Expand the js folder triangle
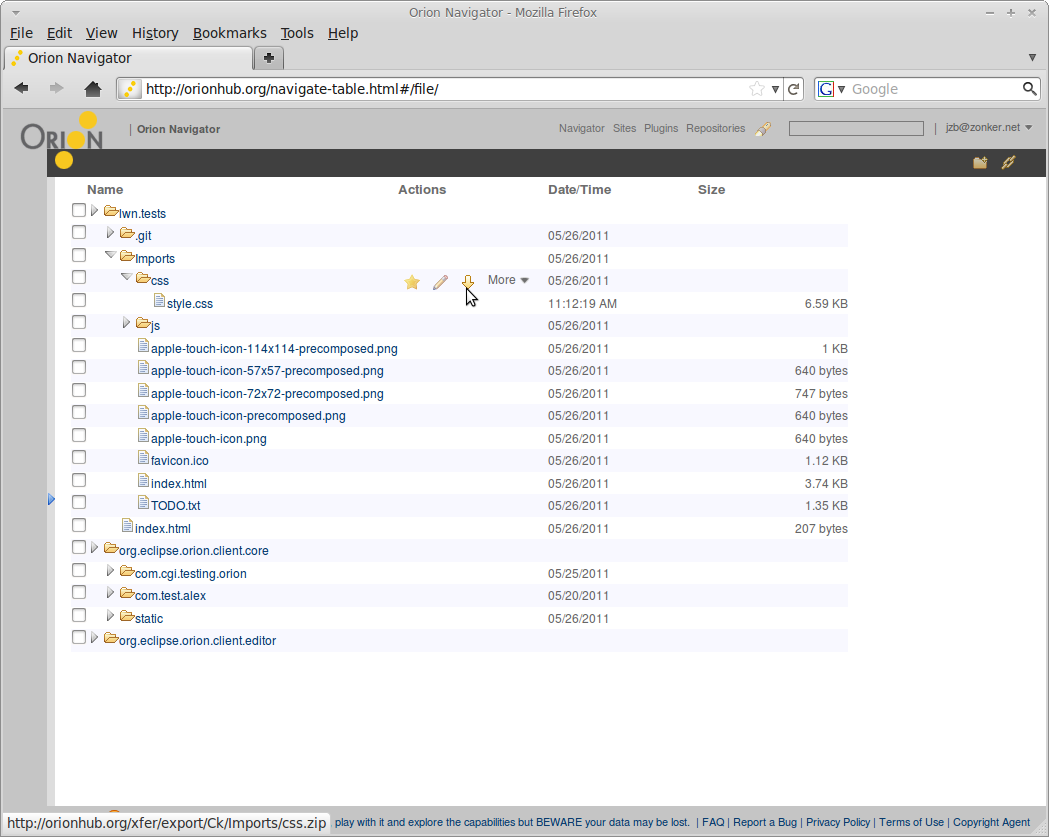The width and height of the screenshot is (1049, 837). pos(126,323)
